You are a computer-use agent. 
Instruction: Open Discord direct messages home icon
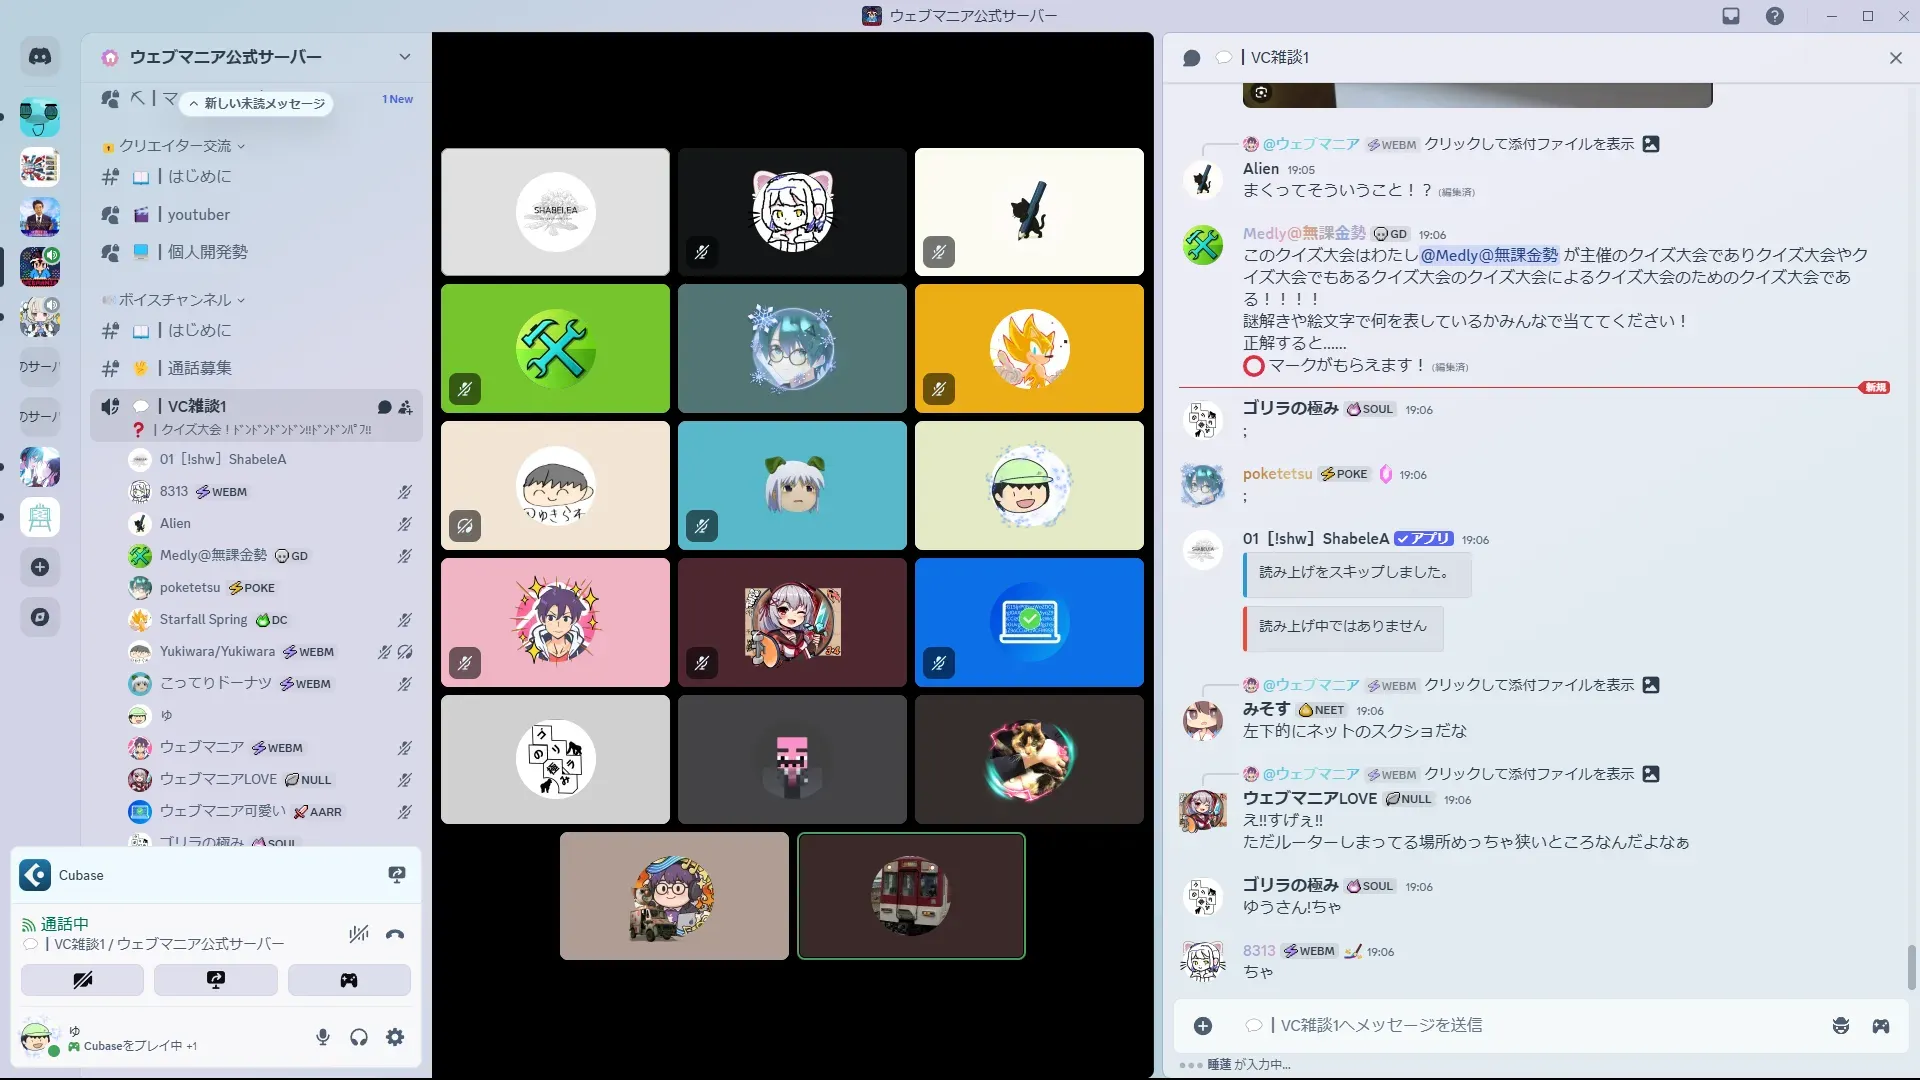click(40, 57)
